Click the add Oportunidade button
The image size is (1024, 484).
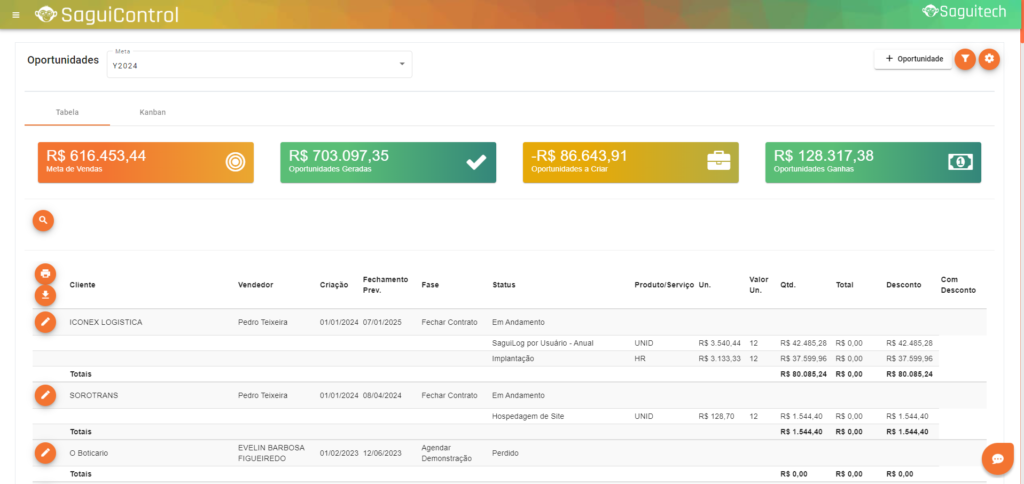tap(913, 59)
